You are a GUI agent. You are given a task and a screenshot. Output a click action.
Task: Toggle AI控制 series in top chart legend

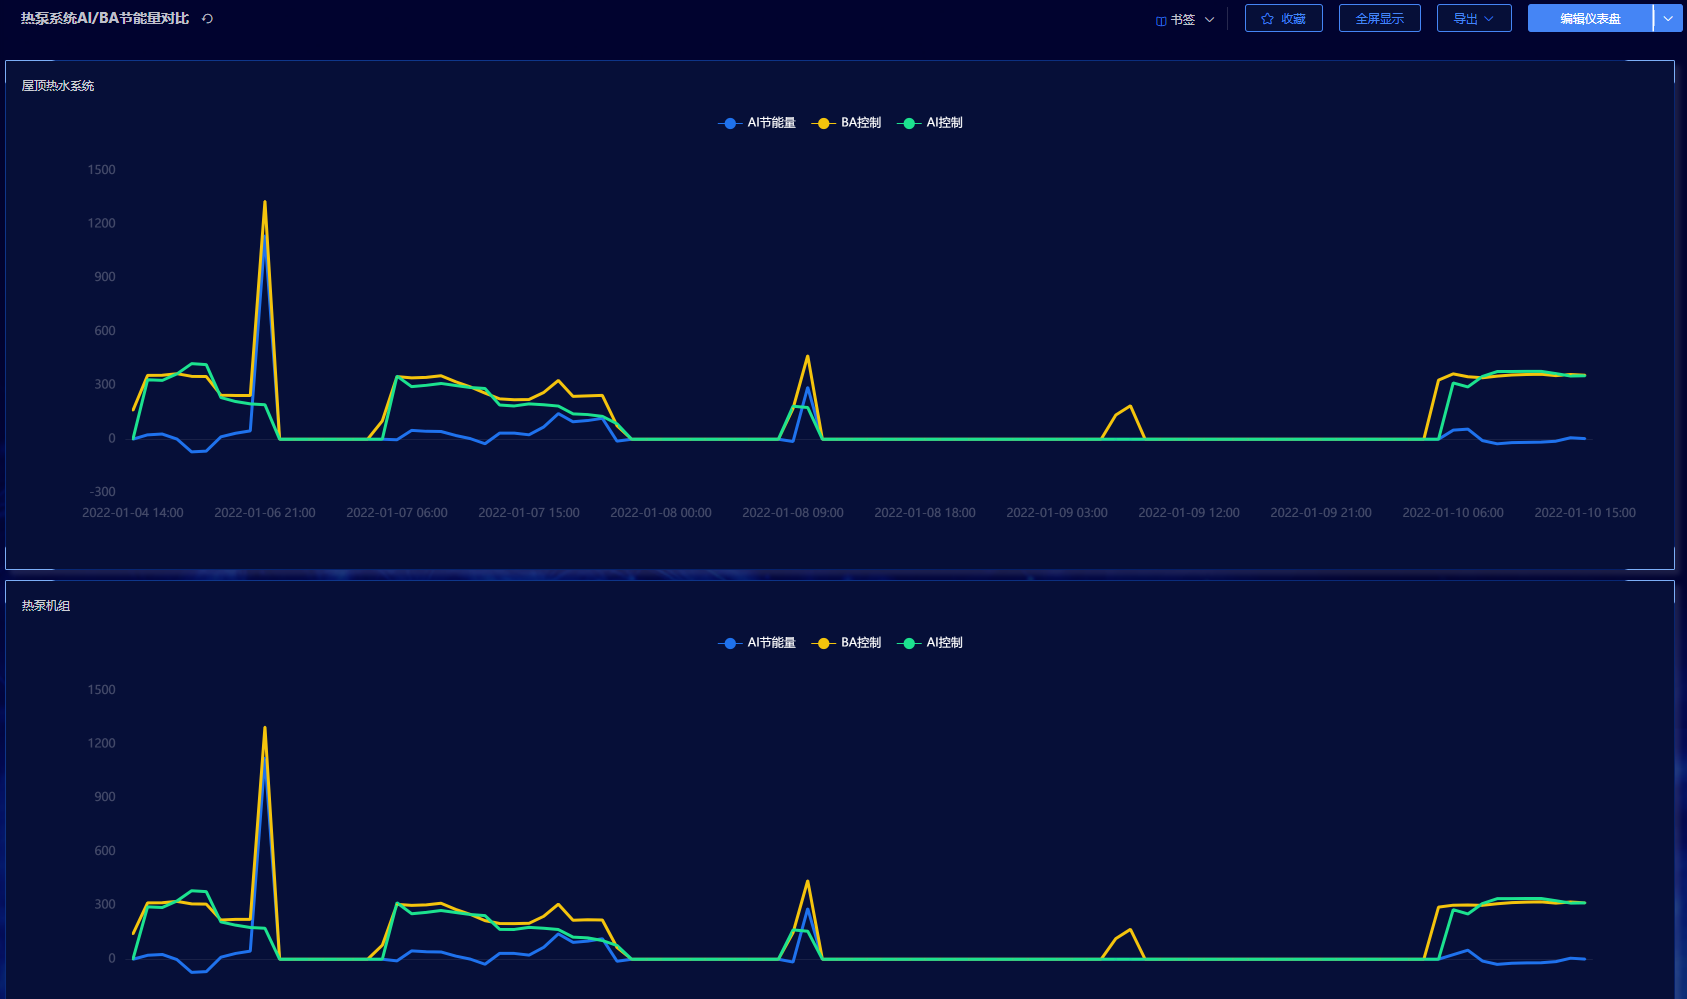click(x=944, y=123)
